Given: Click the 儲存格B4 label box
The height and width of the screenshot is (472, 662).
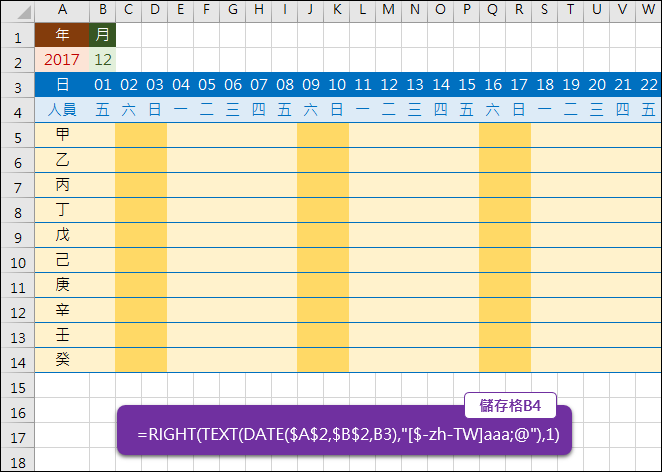Looking at the screenshot, I should coord(510,405).
